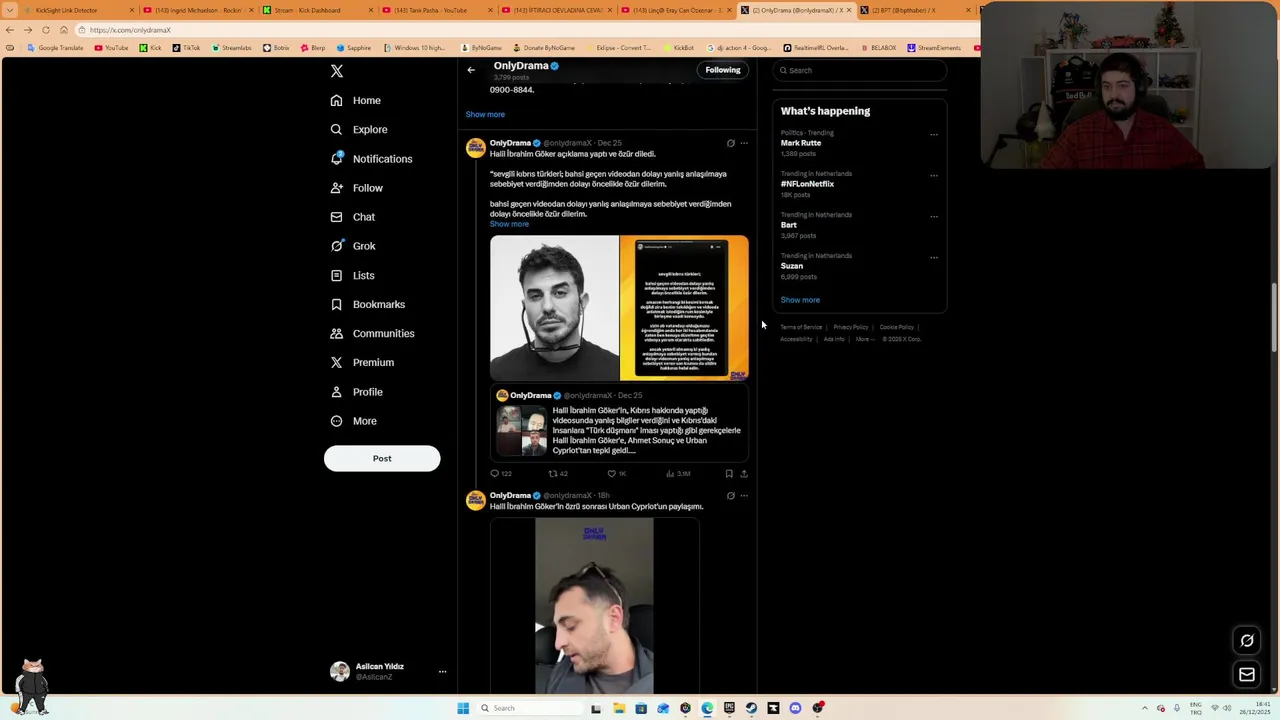Open Notifications in the sidebar

pyautogui.click(x=371, y=159)
